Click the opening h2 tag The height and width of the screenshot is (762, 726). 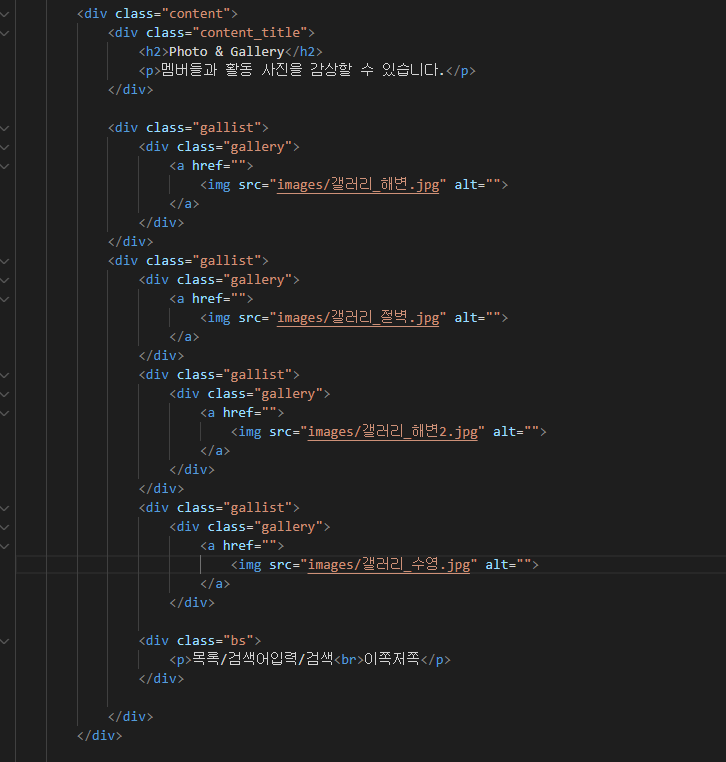point(154,52)
